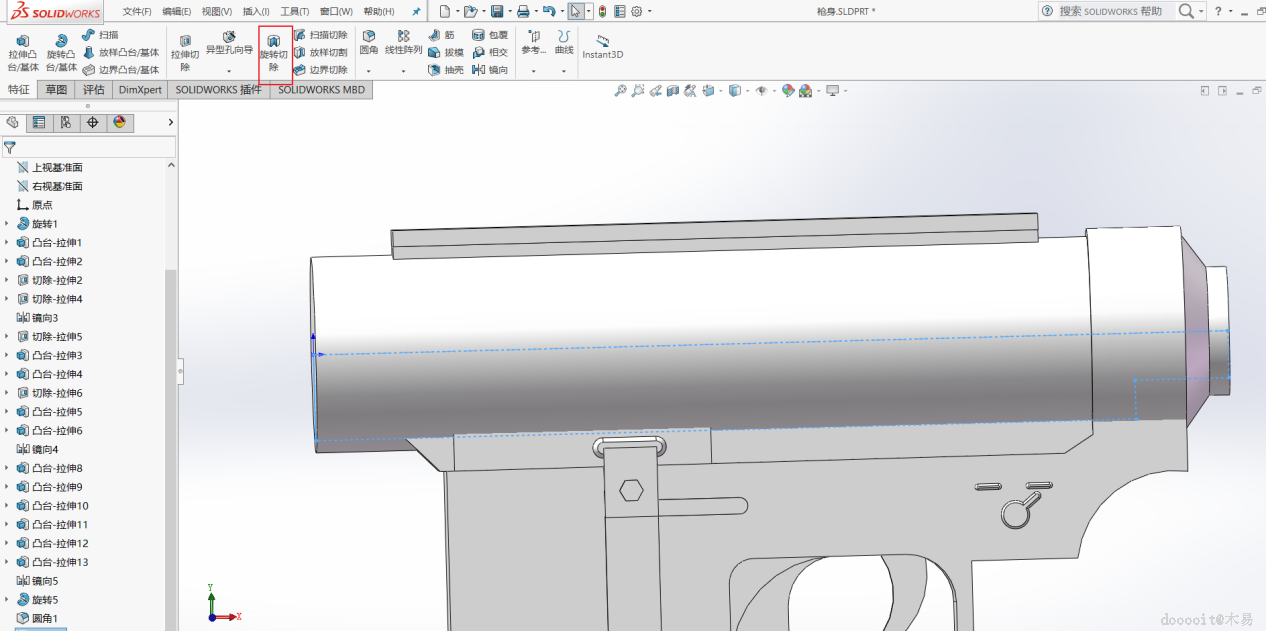Switch to the 草图 sketch tab
The height and width of the screenshot is (631, 1266).
(x=56, y=89)
